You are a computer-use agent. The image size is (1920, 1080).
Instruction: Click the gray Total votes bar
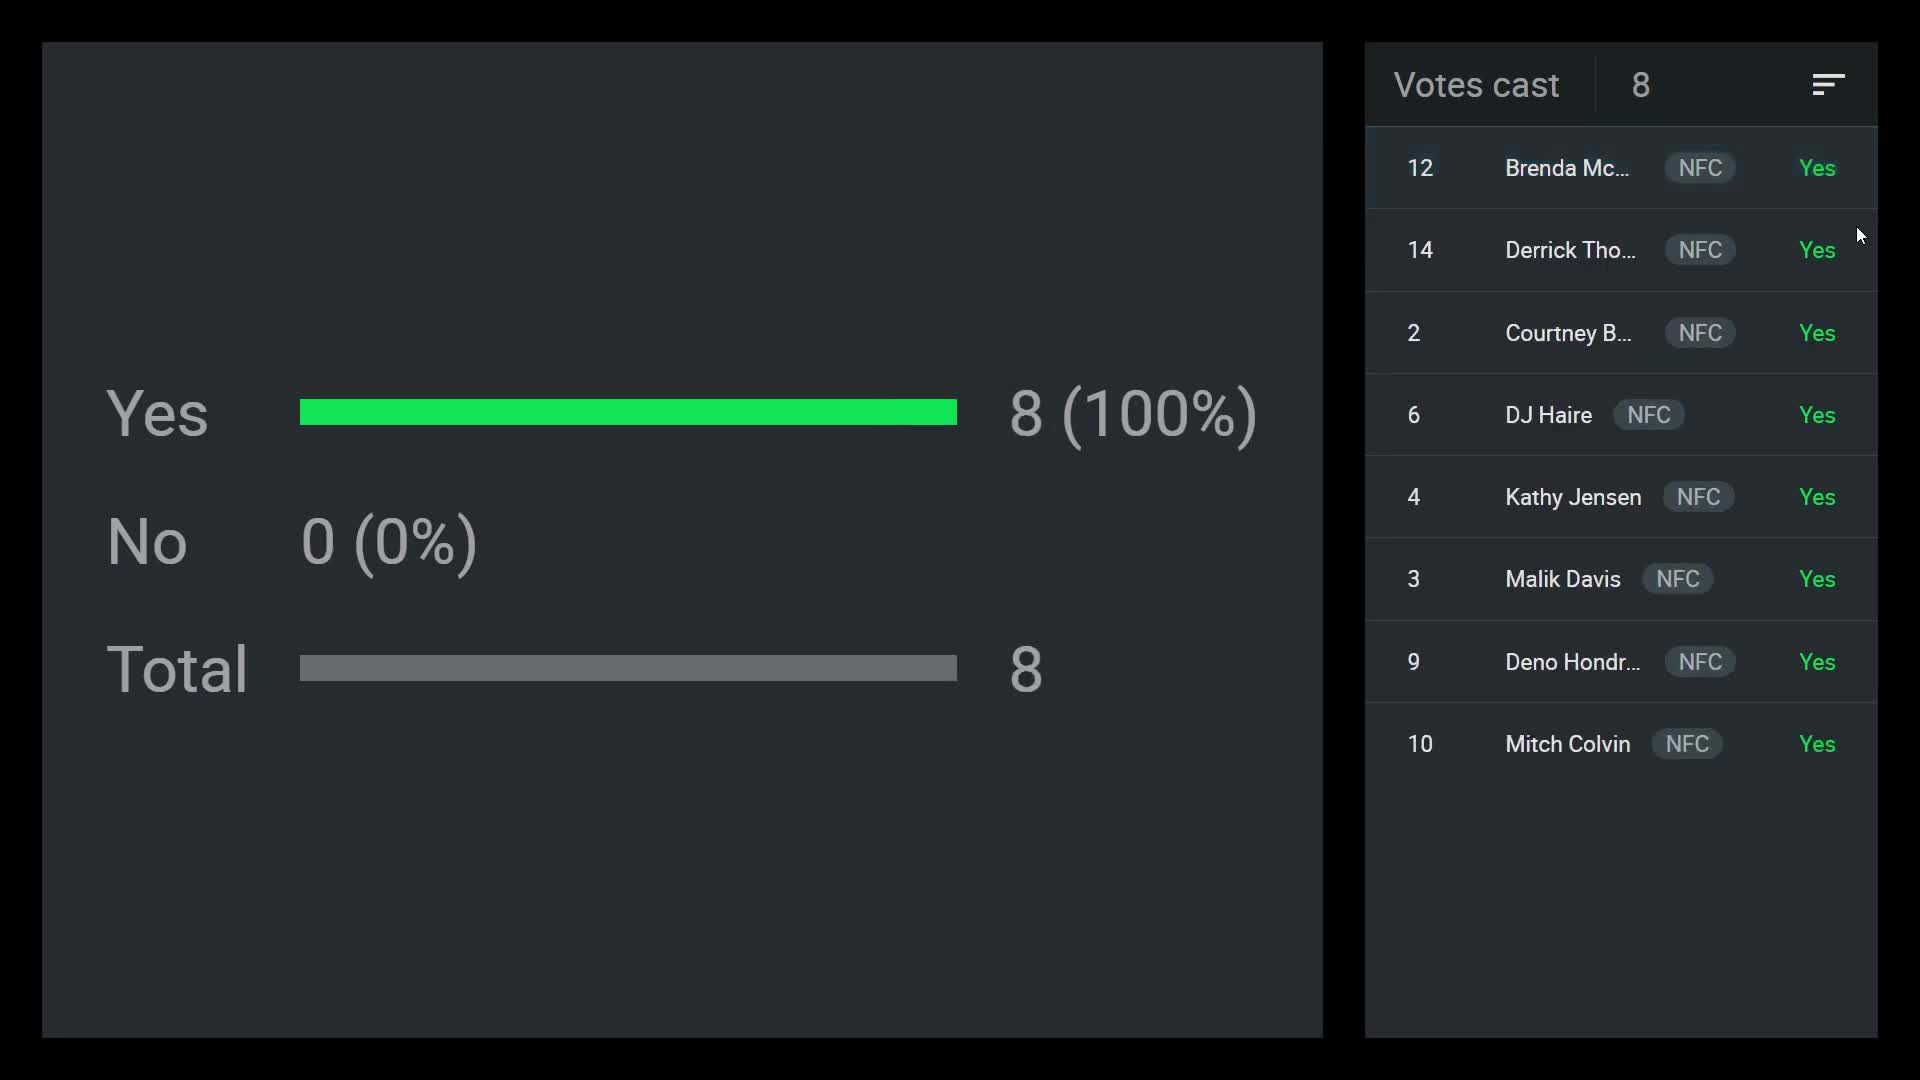click(x=628, y=668)
